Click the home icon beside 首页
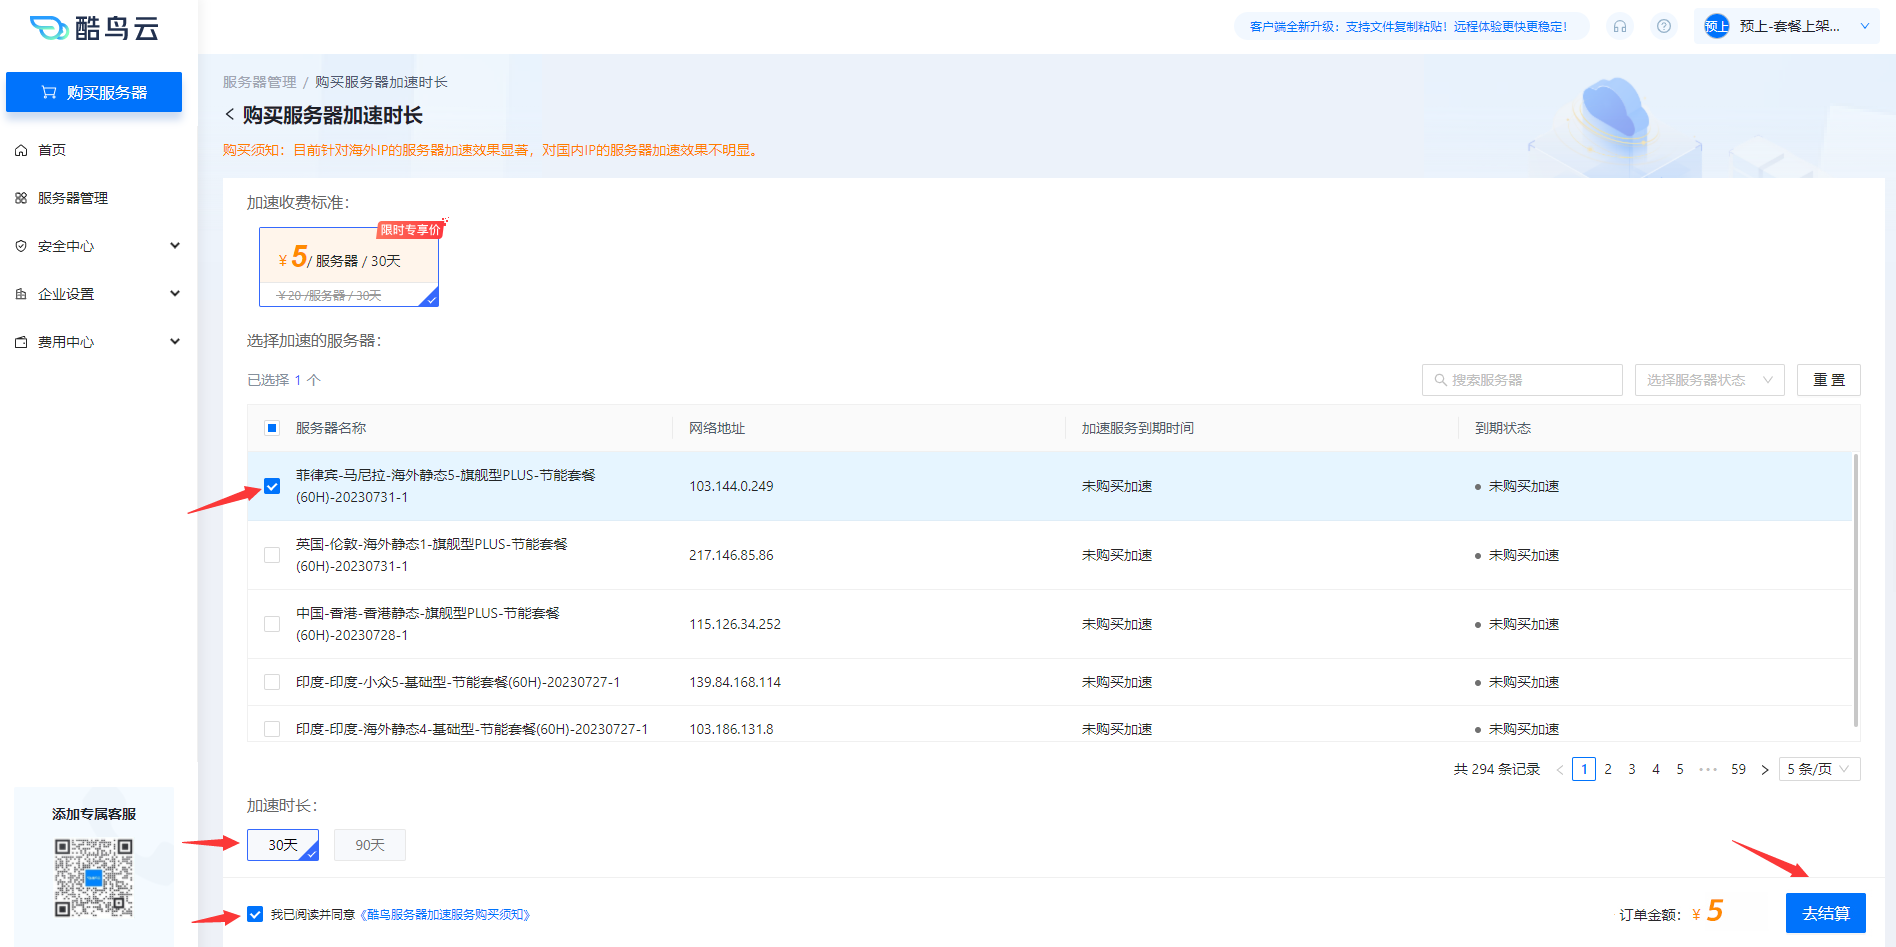 click(x=21, y=150)
